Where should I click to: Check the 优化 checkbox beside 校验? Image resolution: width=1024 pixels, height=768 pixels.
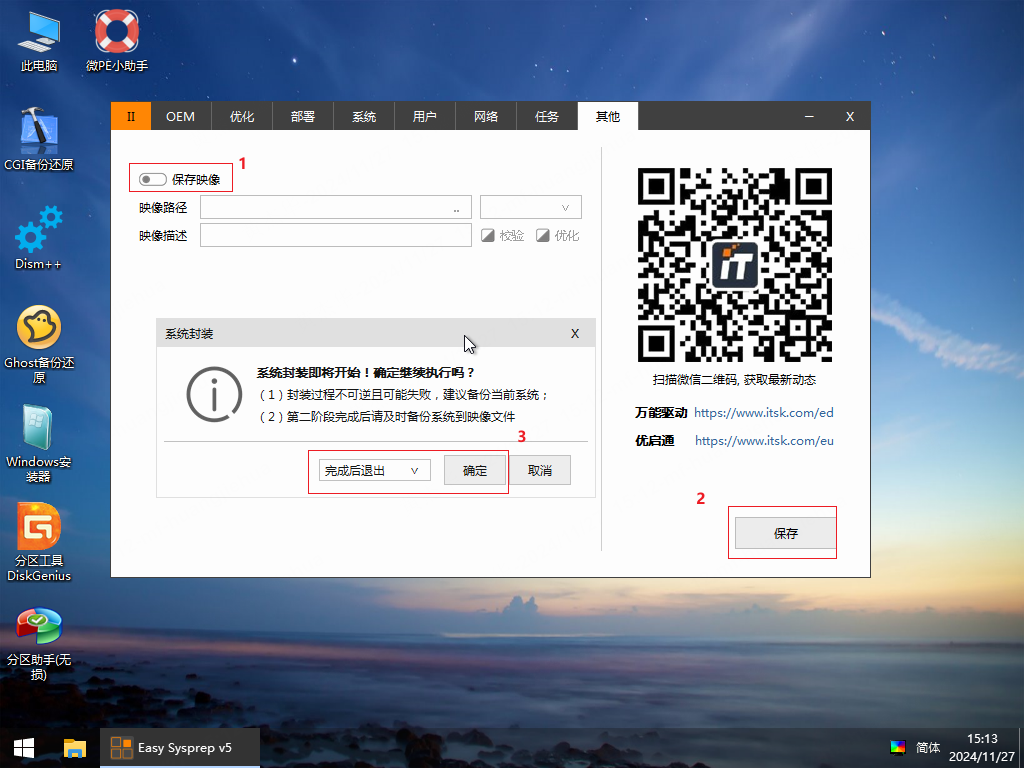(x=543, y=236)
